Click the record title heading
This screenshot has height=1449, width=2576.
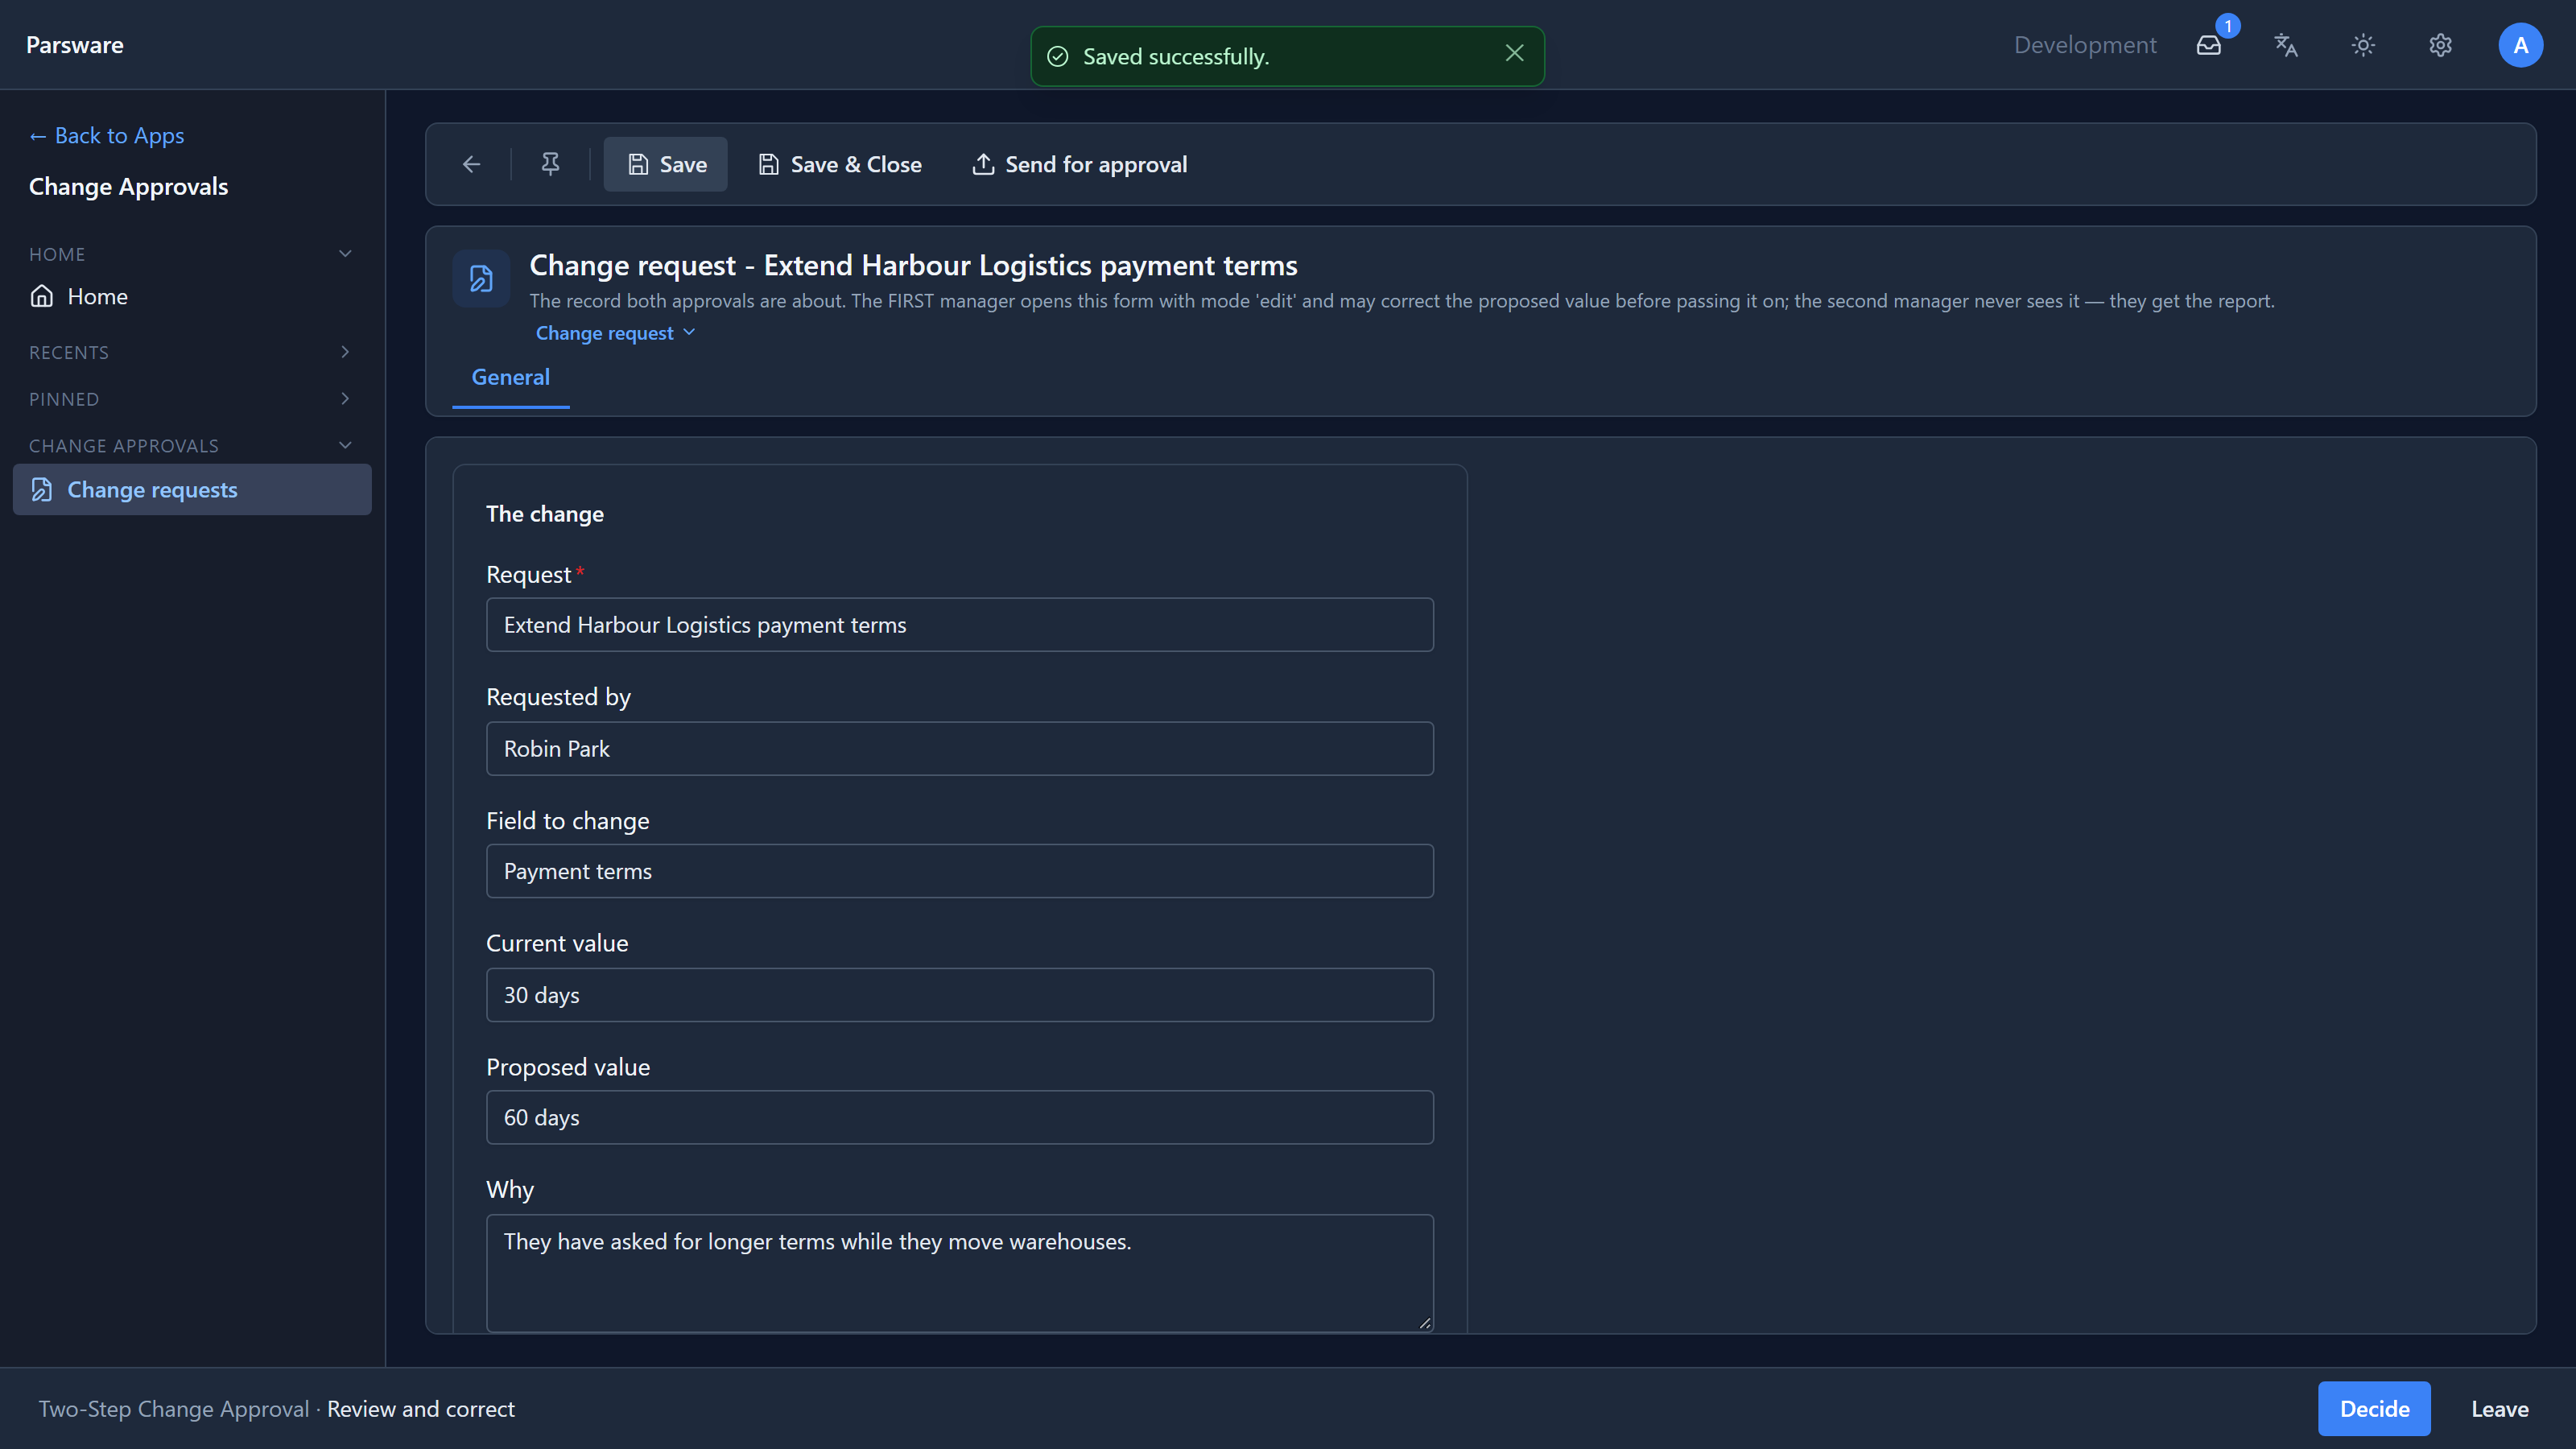click(x=913, y=265)
